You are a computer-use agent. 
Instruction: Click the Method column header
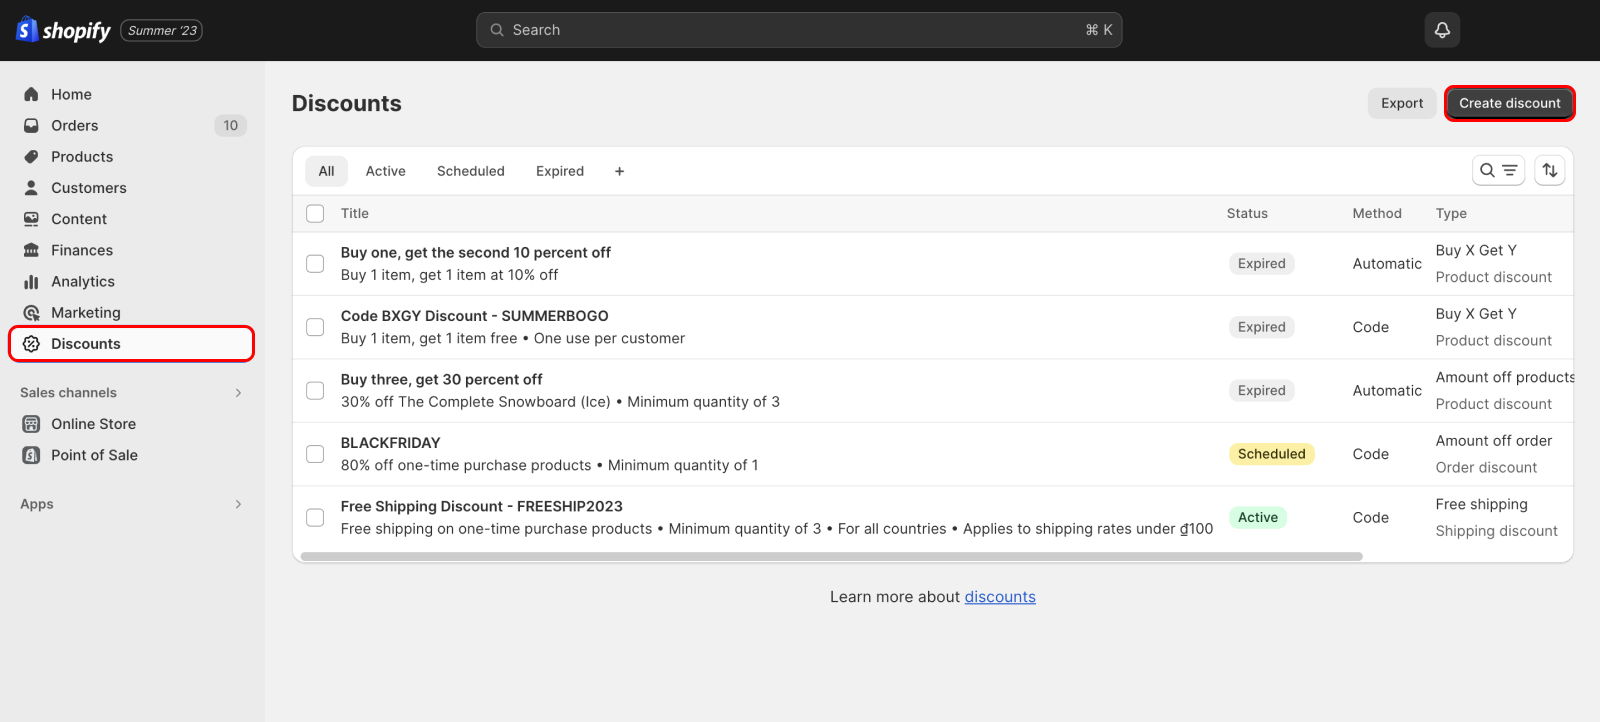coord(1377,213)
